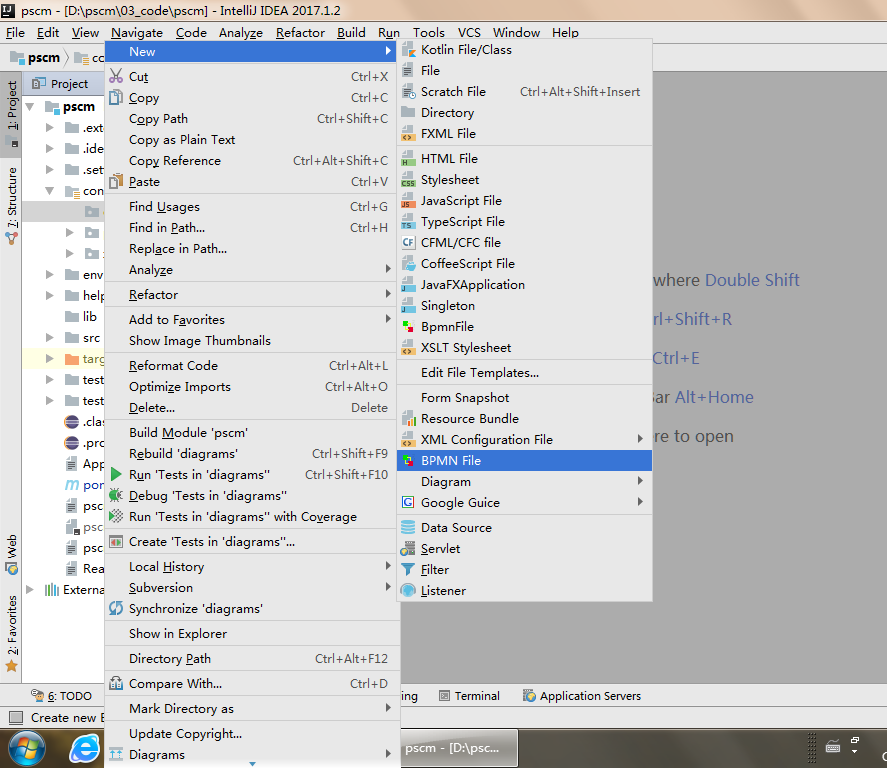
Task: Click the Stylesheet CSS icon
Action: [x=408, y=180]
